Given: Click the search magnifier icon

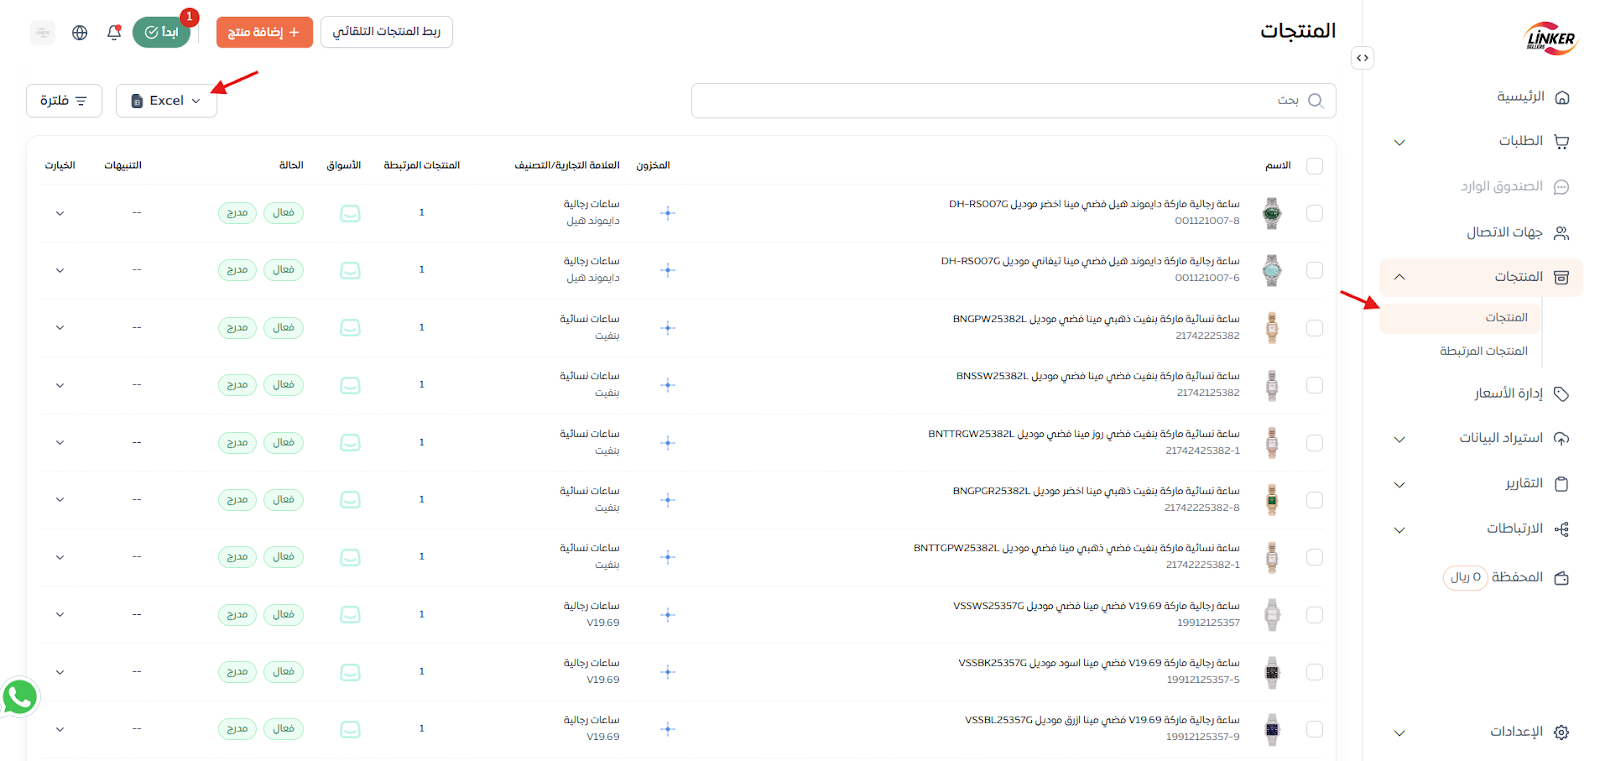Looking at the screenshot, I should [x=1316, y=100].
